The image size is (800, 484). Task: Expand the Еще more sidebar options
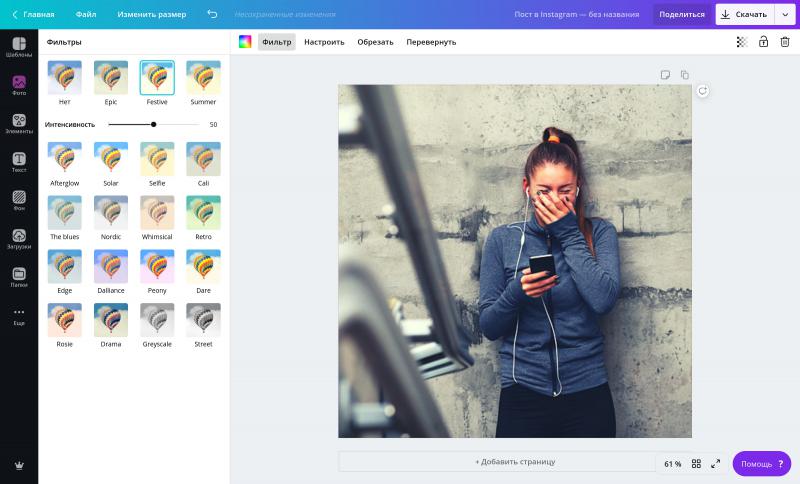(x=19, y=316)
